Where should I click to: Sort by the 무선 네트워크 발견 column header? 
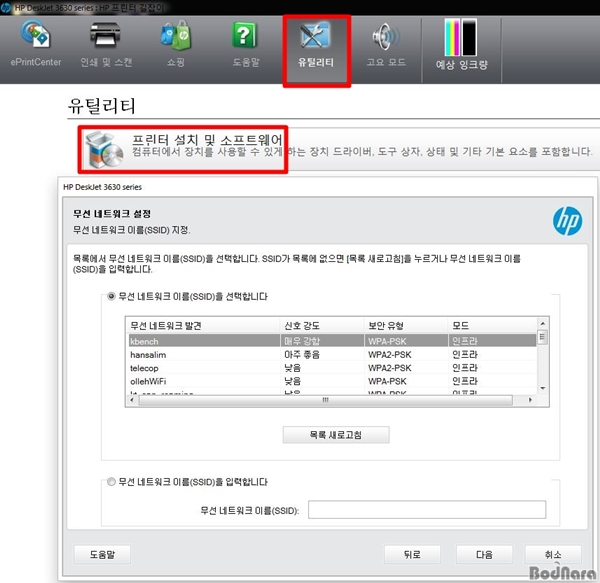coord(204,326)
